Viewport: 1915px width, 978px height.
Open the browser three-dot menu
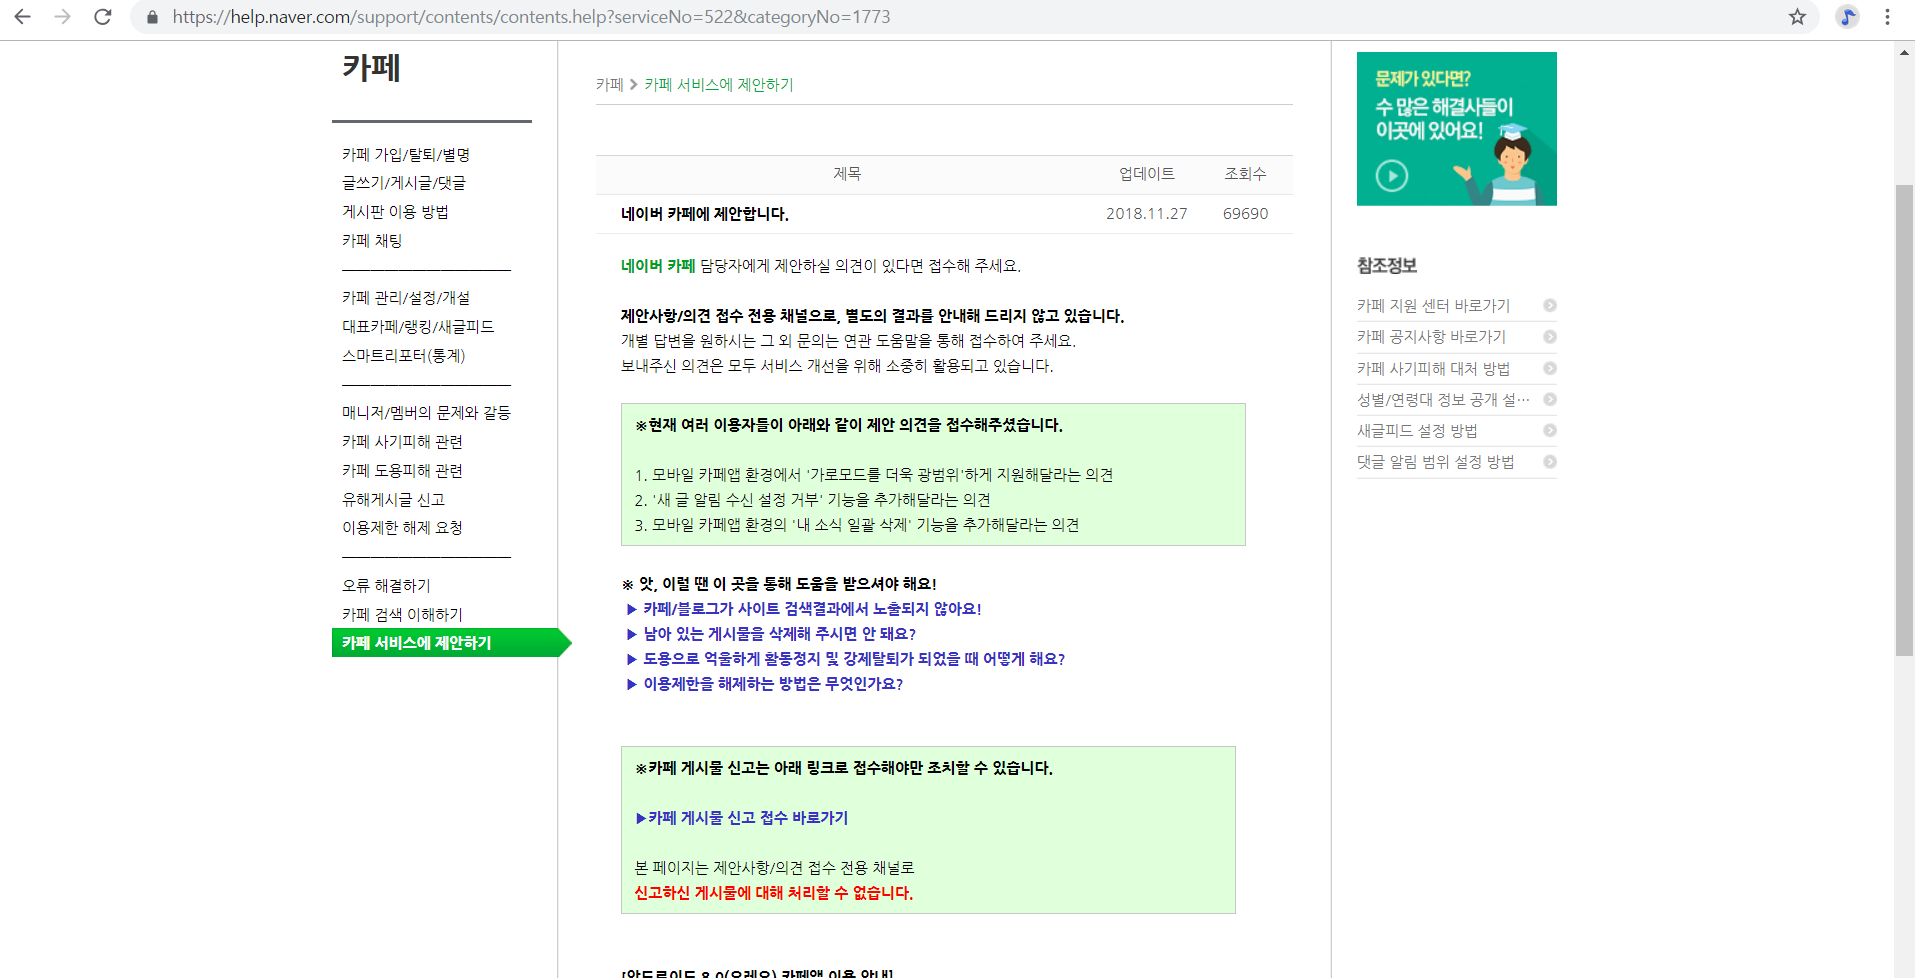click(x=1887, y=17)
